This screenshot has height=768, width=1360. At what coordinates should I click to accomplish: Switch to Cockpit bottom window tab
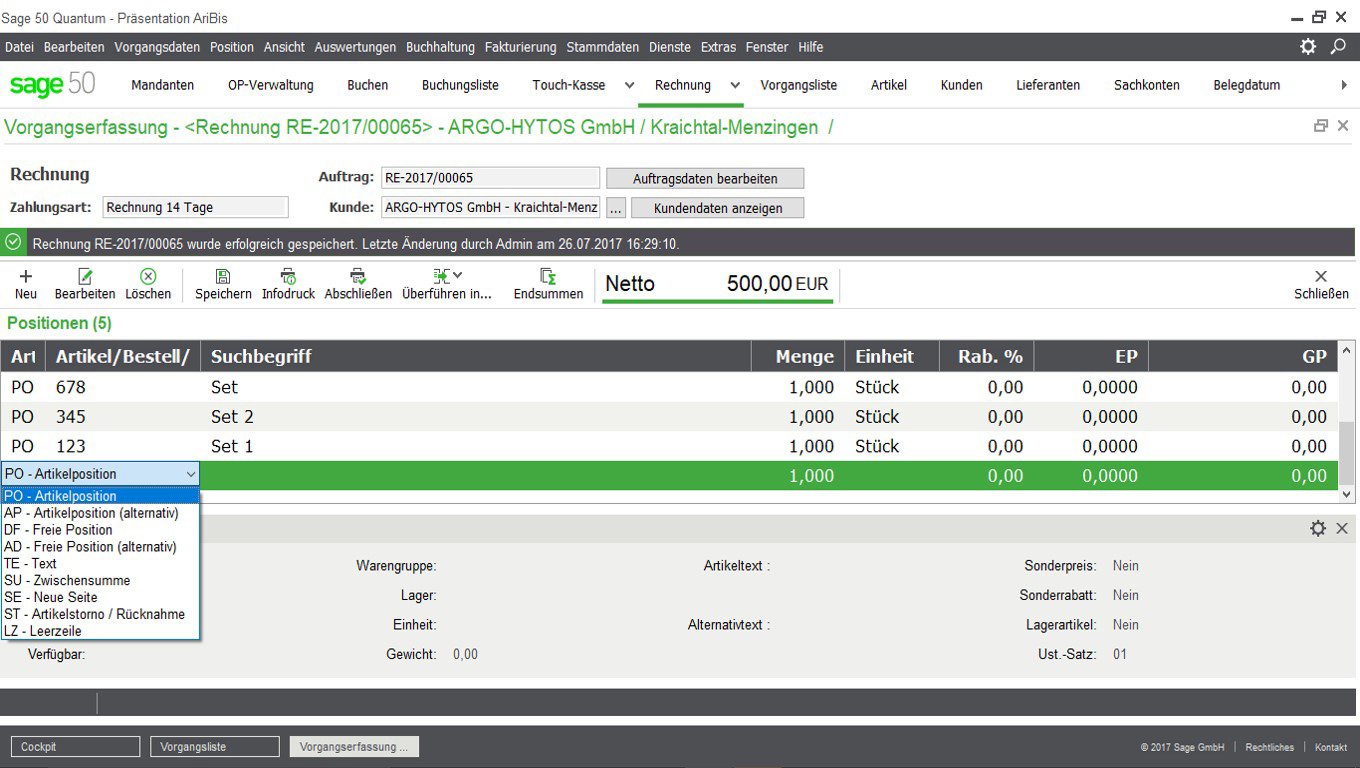[75, 747]
